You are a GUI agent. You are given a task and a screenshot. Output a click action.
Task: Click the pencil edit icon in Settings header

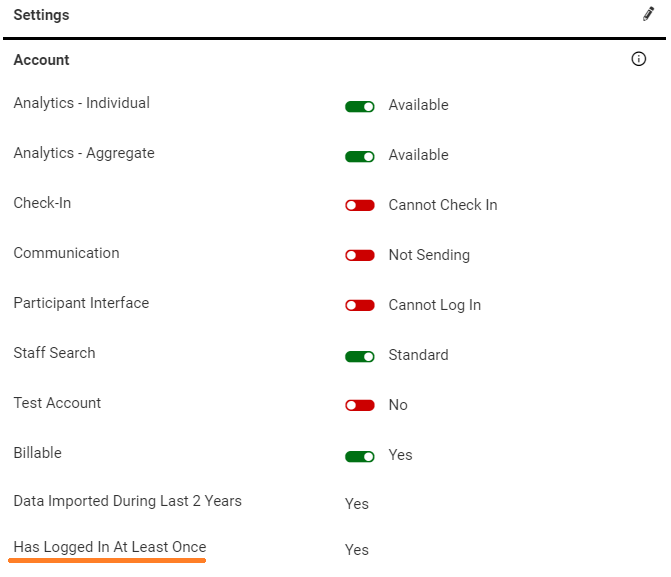[x=648, y=15]
